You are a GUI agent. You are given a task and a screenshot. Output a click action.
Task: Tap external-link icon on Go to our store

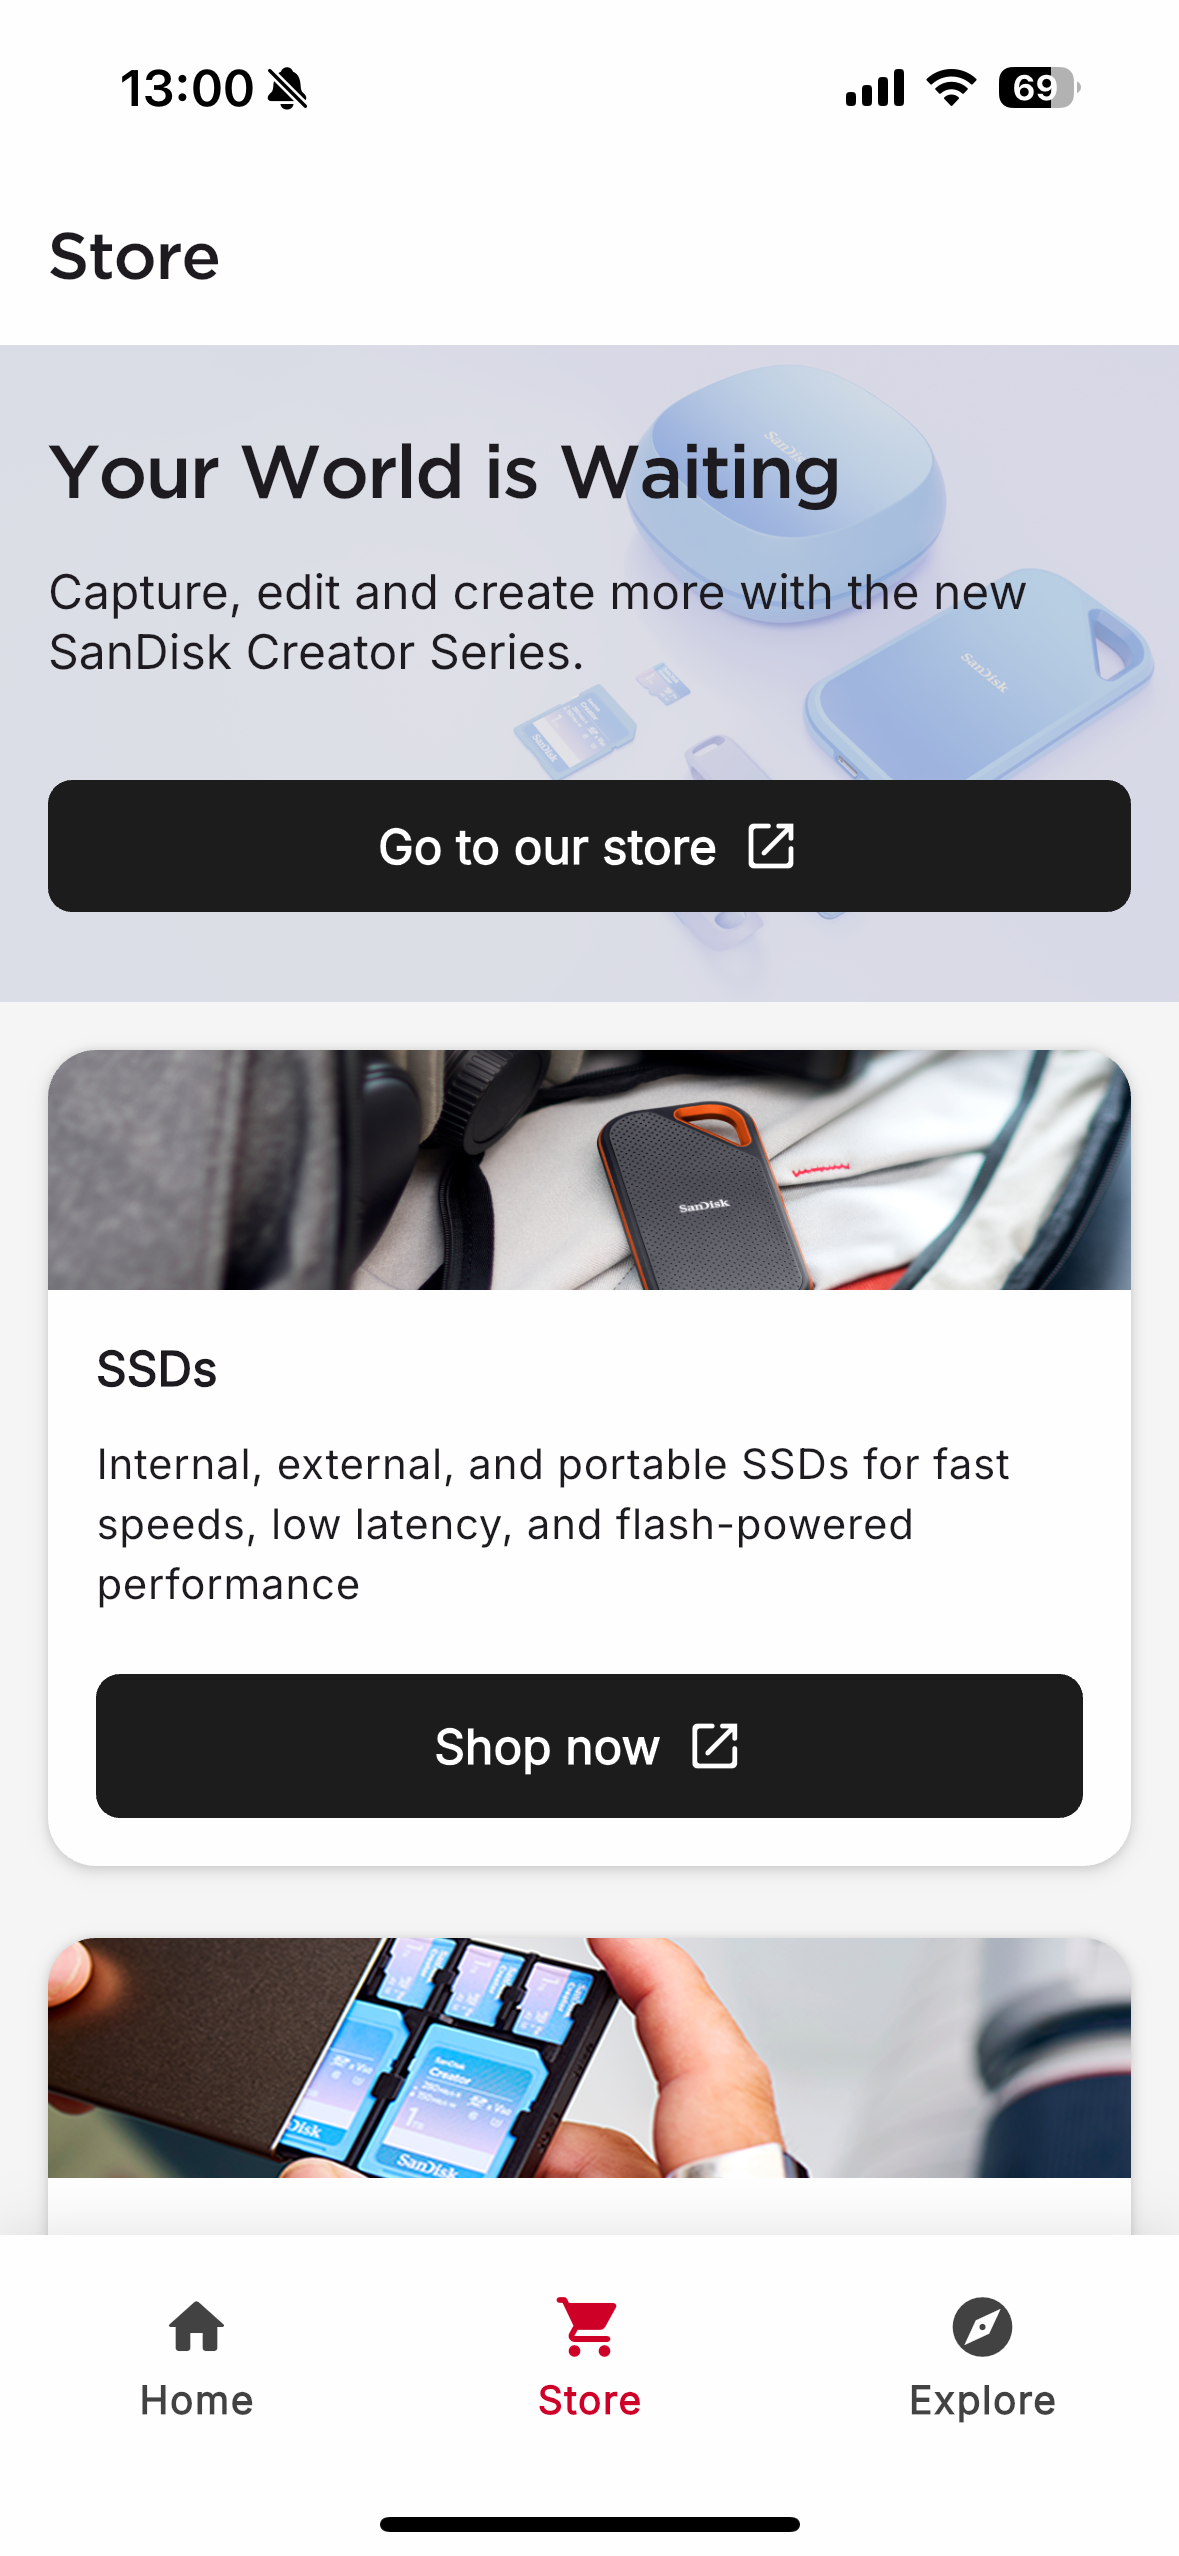coord(771,846)
